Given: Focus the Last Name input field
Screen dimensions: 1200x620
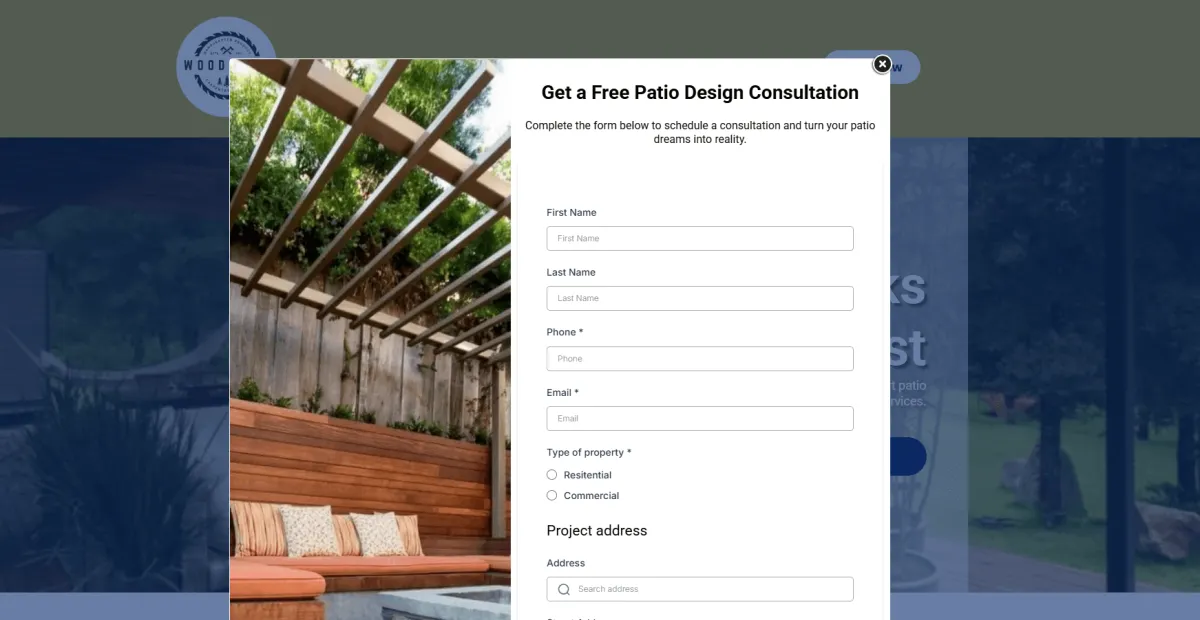Looking at the screenshot, I should [x=700, y=298].
